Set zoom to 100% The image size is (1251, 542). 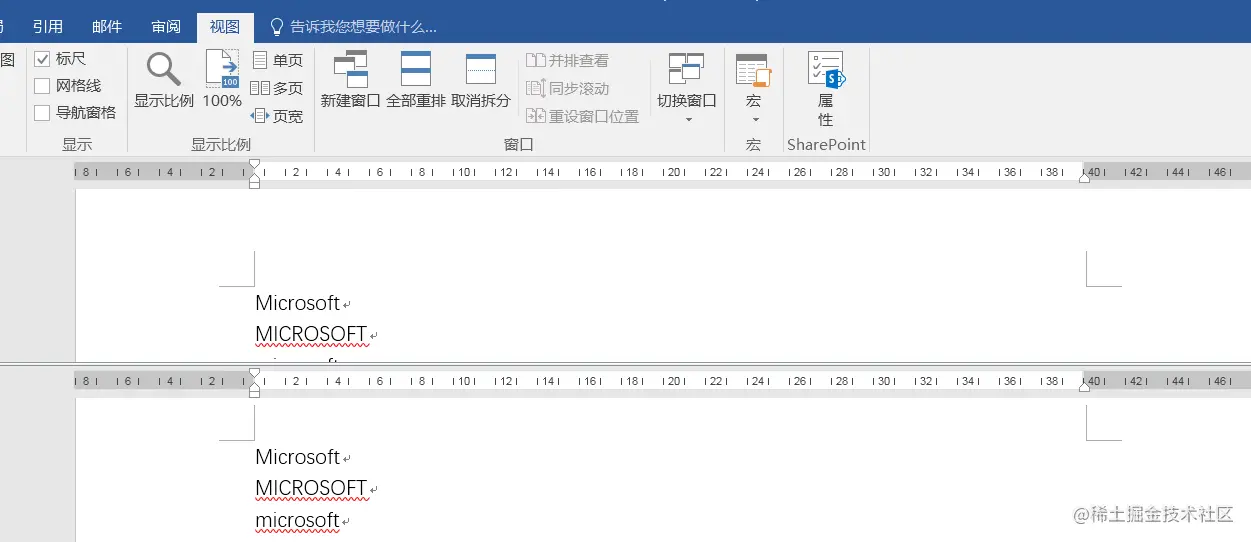coord(222,80)
